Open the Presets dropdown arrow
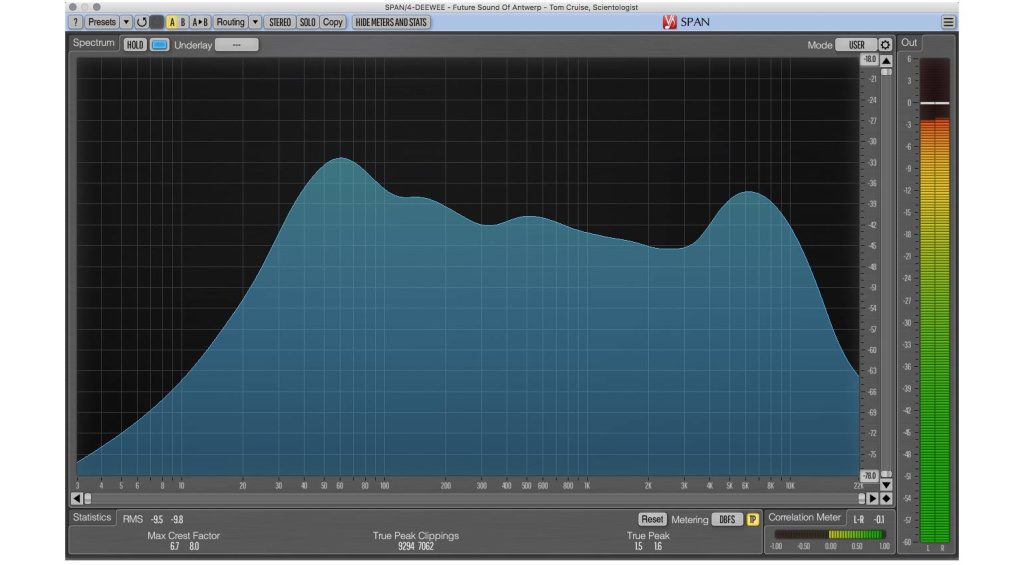 click(x=126, y=22)
